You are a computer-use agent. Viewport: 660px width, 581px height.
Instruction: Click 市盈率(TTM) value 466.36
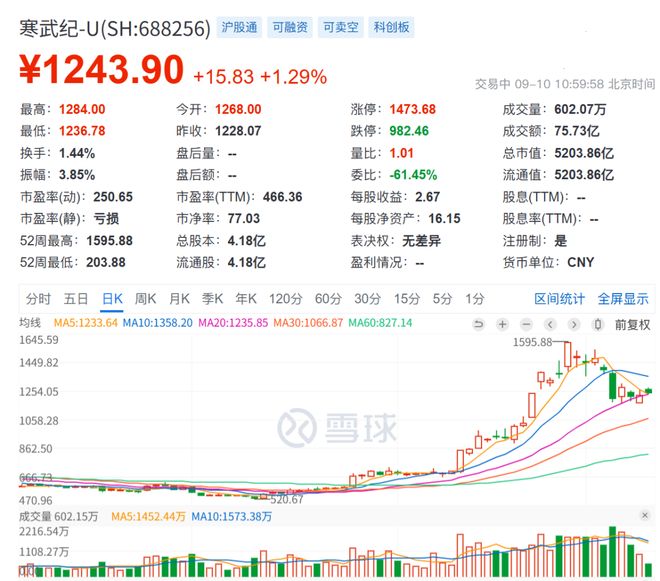point(282,197)
